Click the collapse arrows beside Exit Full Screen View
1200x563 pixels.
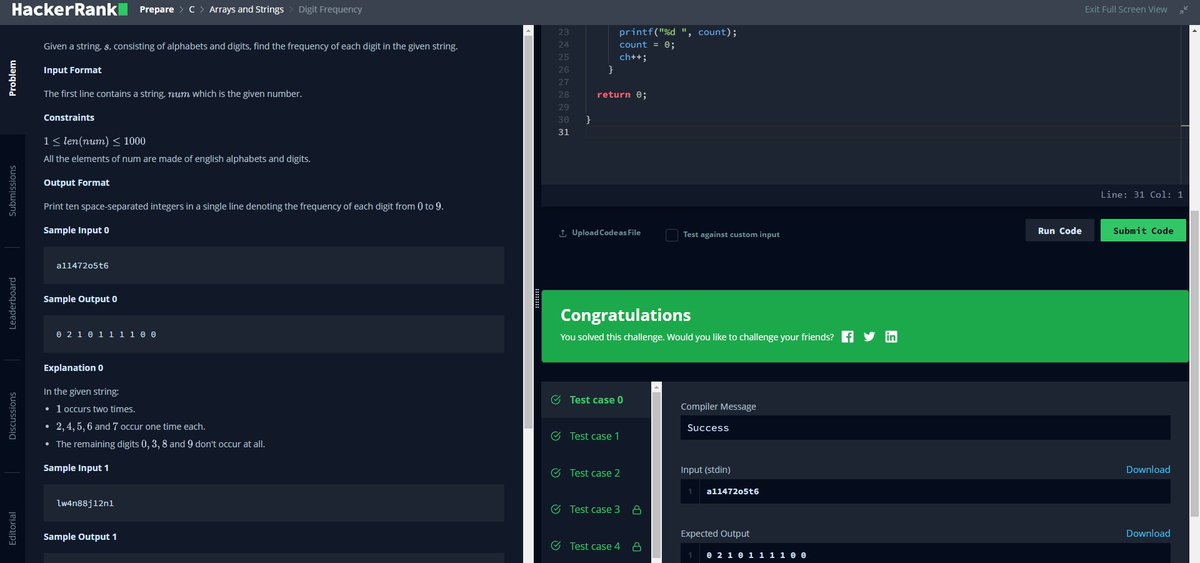pyautogui.click(x=1183, y=9)
